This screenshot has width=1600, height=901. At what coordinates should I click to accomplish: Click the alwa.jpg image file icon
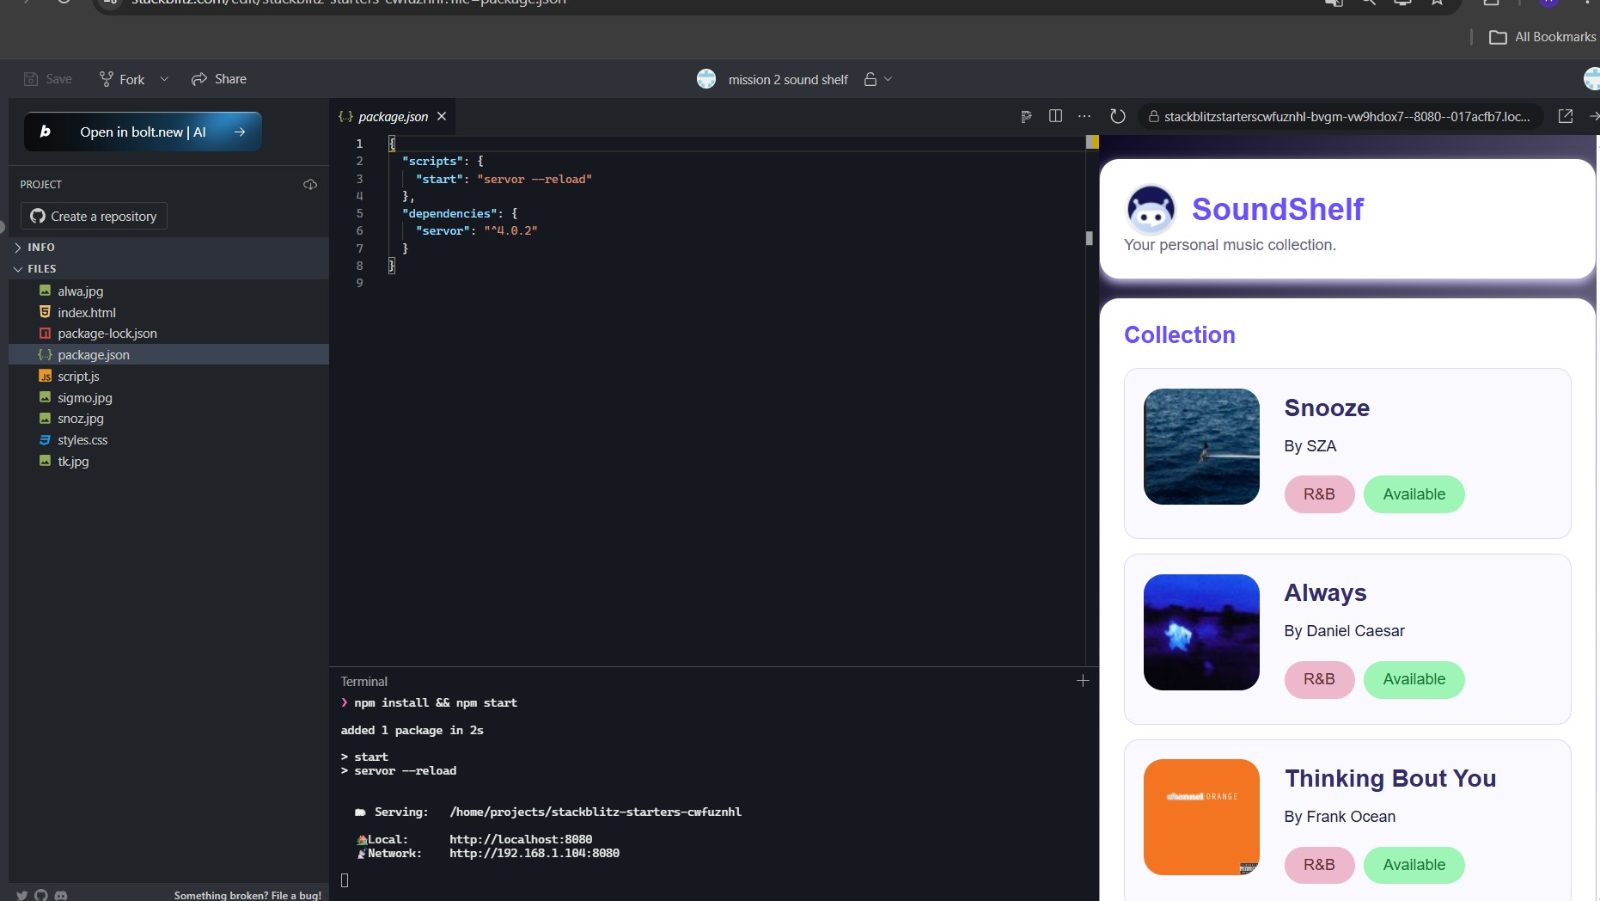click(45, 291)
